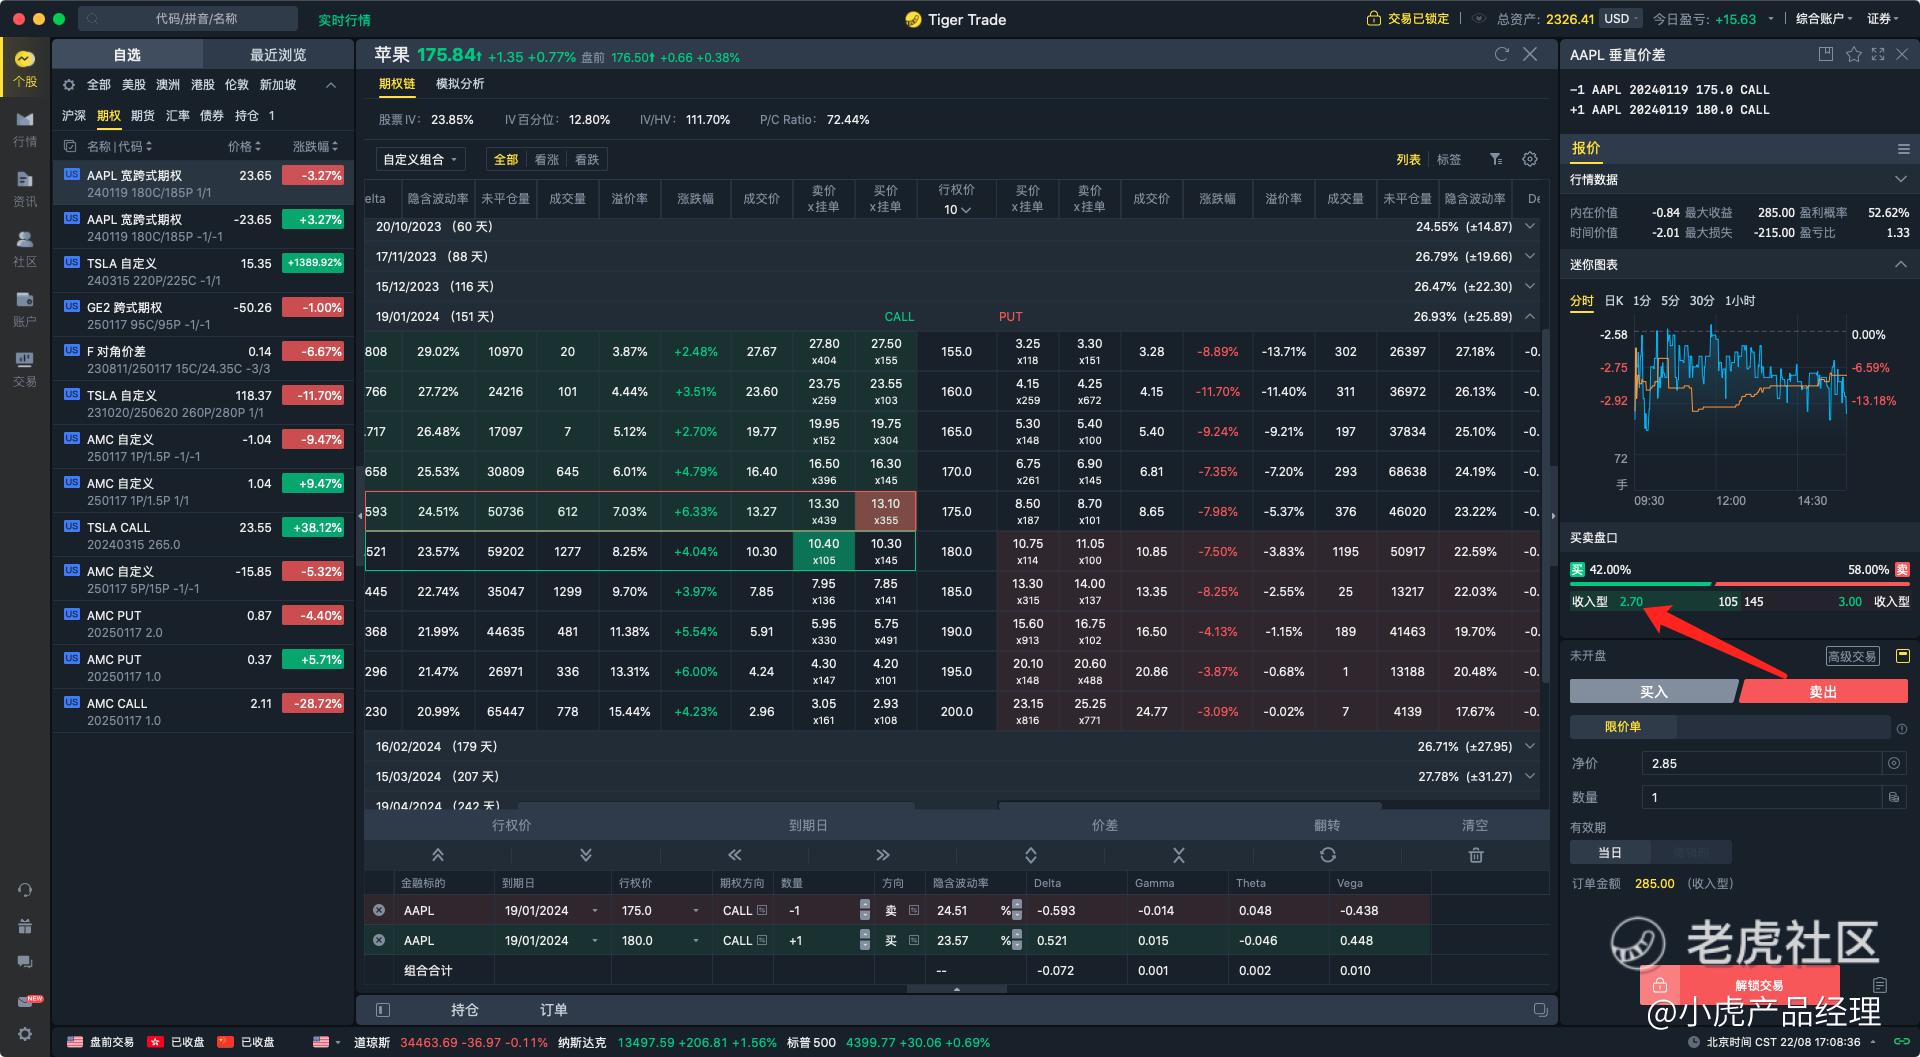The width and height of the screenshot is (1920, 1057).
Task: Click the refresh icon in option chain header
Action: click(1501, 54)
